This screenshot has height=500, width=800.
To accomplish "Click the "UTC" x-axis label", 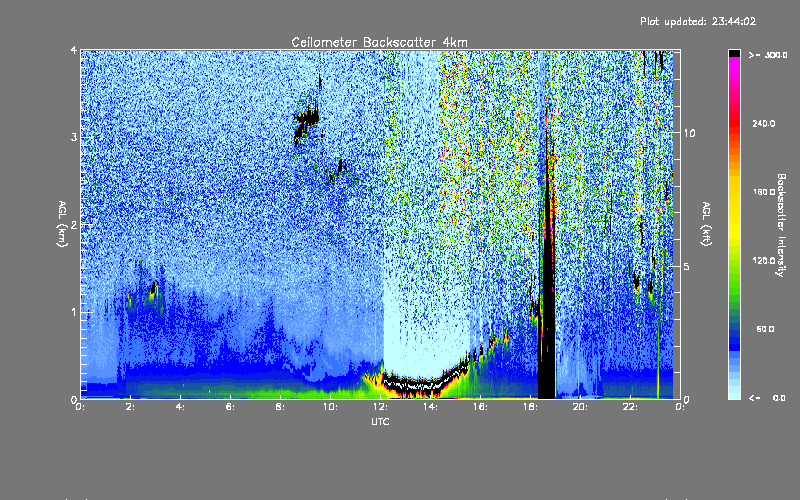I will pyautogui.click(x=380, y=421).
